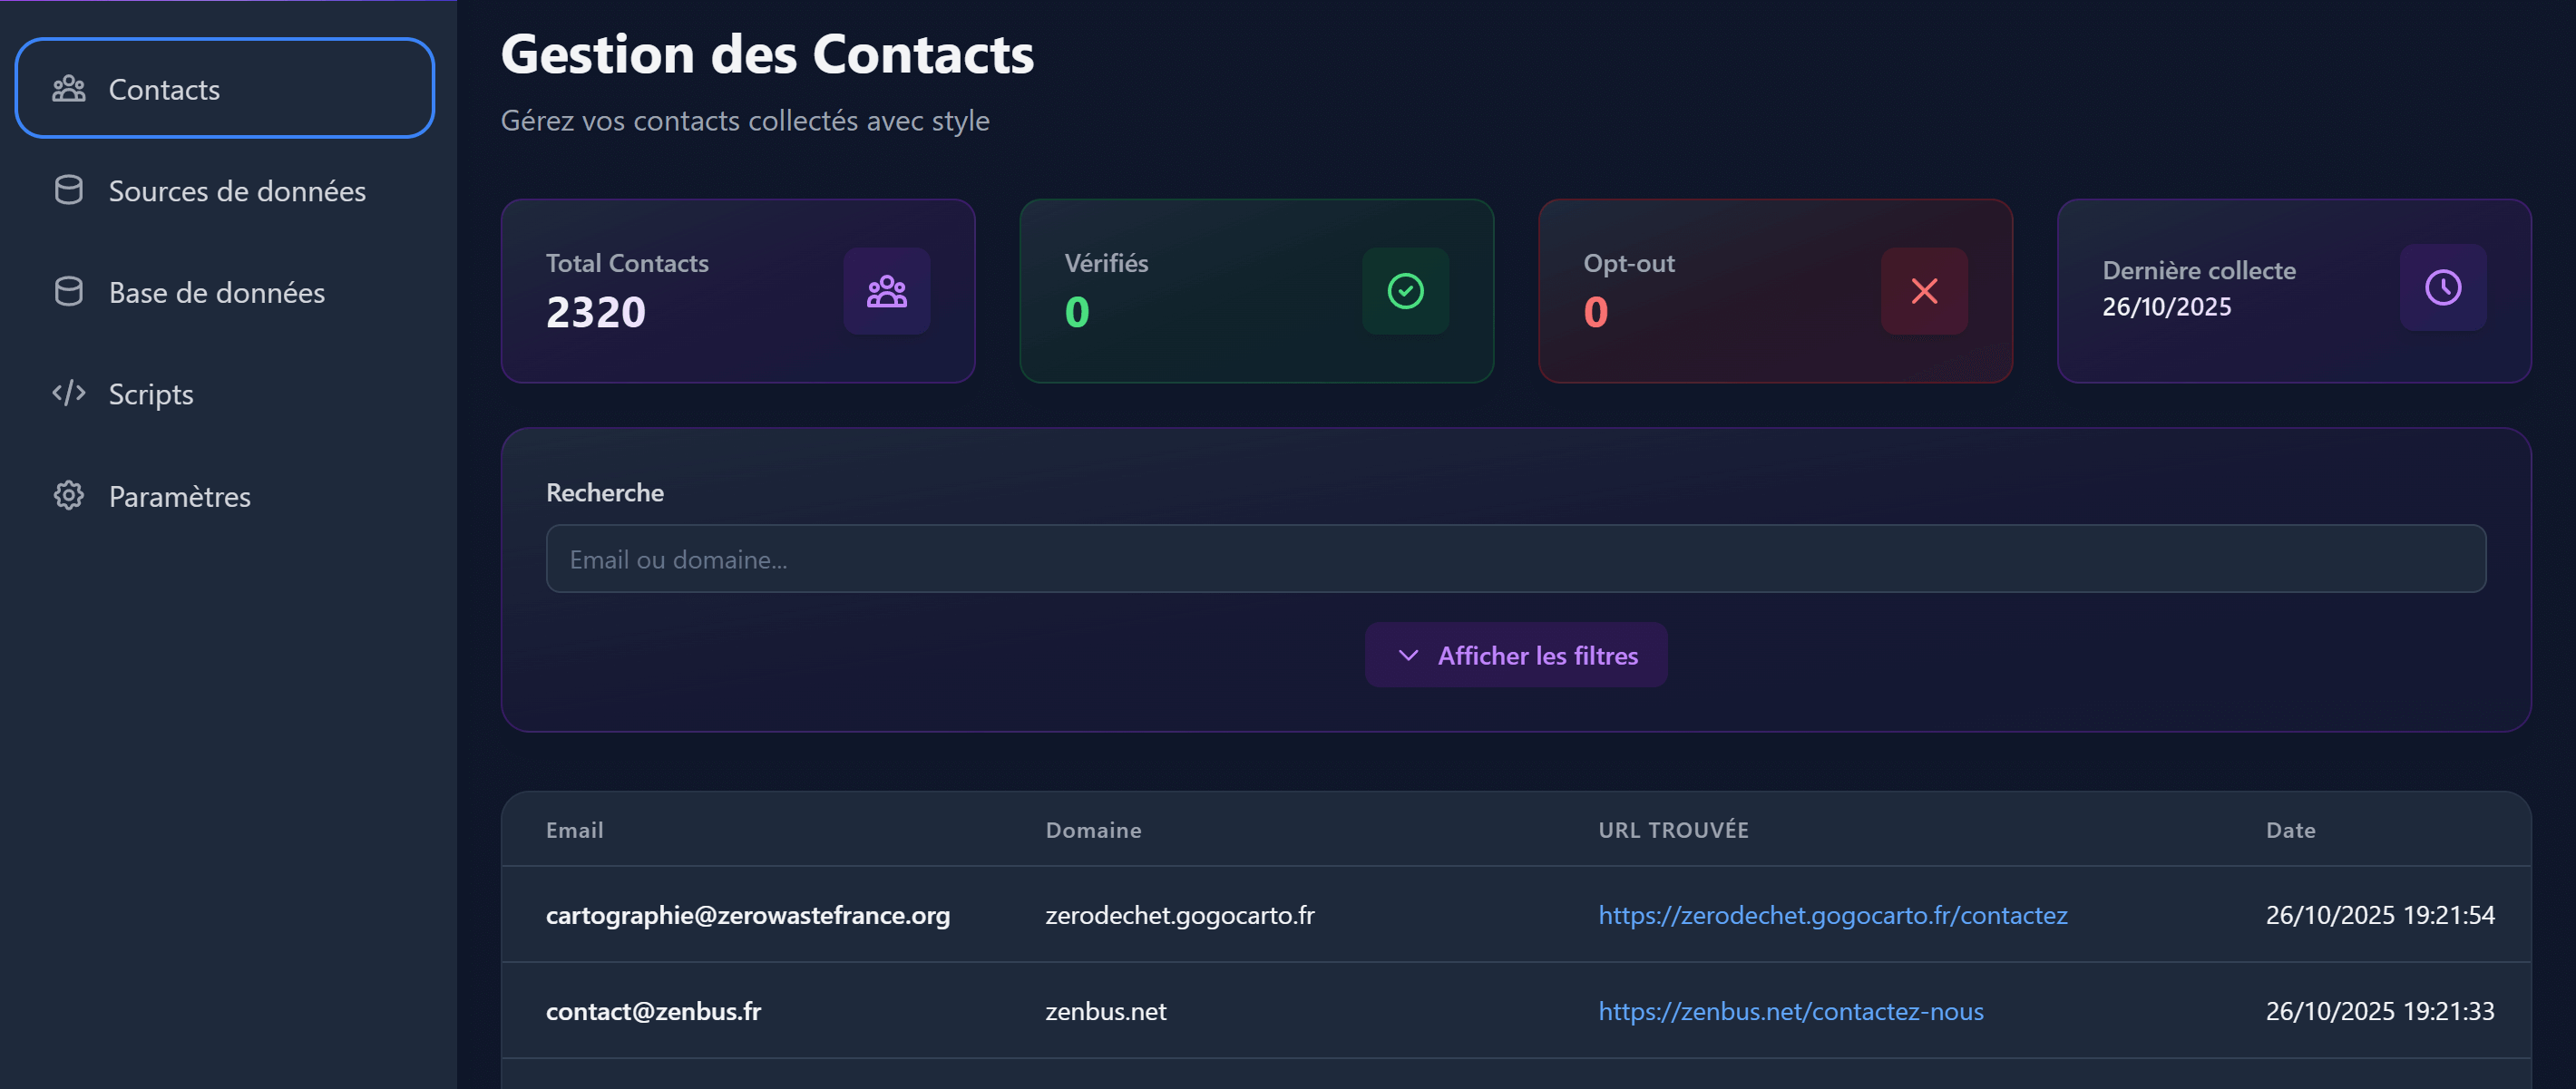This screenshot has width=2576, height=1089.
Task: Click the green checkmark icon on Vérifiés card
Action: click(1405, 291)
